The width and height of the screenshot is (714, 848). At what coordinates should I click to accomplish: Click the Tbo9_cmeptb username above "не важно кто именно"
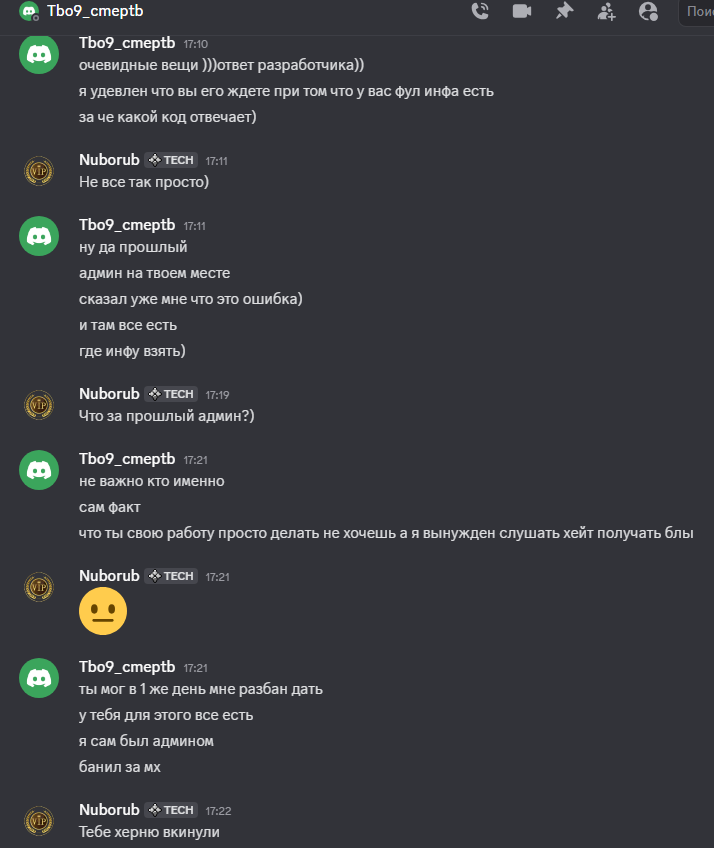coord(127,459)
